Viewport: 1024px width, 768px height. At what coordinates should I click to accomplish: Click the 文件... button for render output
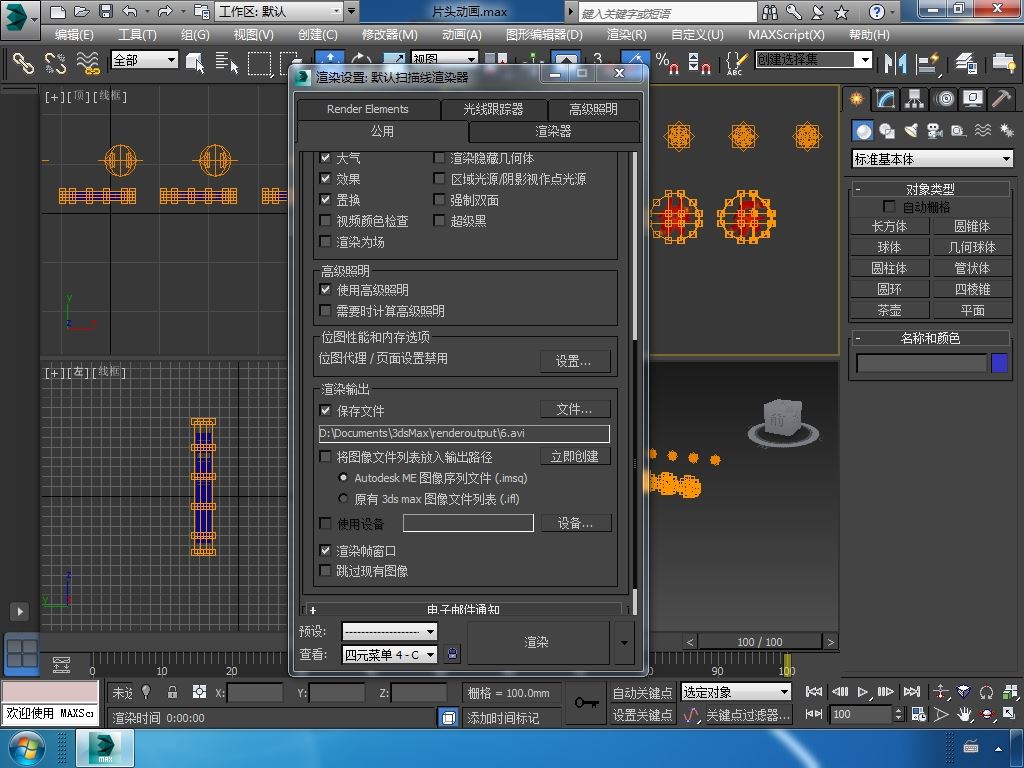pos(574,409)
